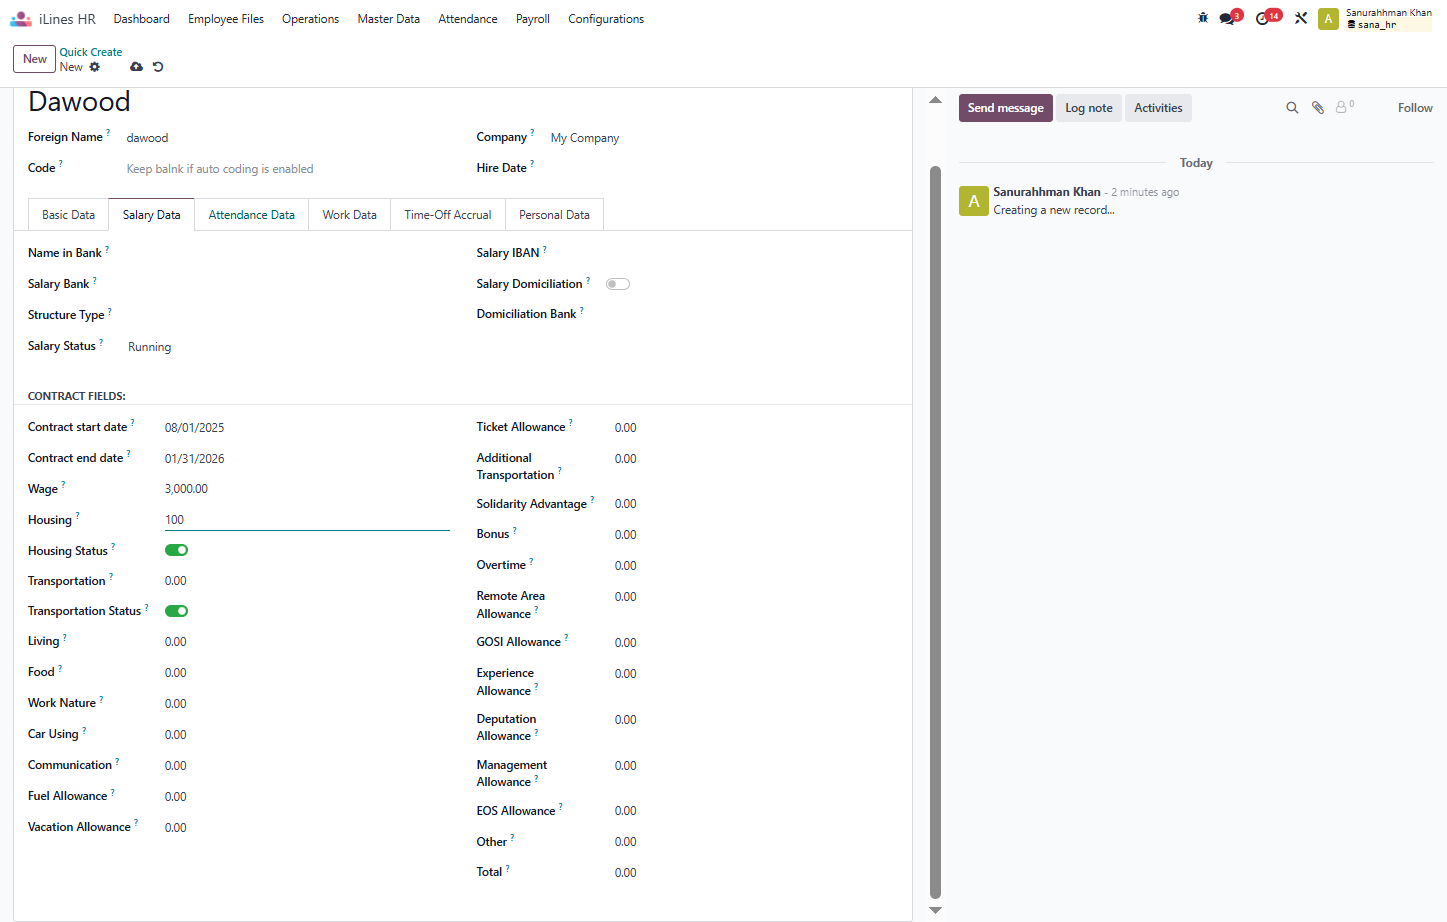Image resolution: width=1447 pixels, height=922 pixels.
Task: Go to the Work Data tab
Action: (x=350, y=215)
